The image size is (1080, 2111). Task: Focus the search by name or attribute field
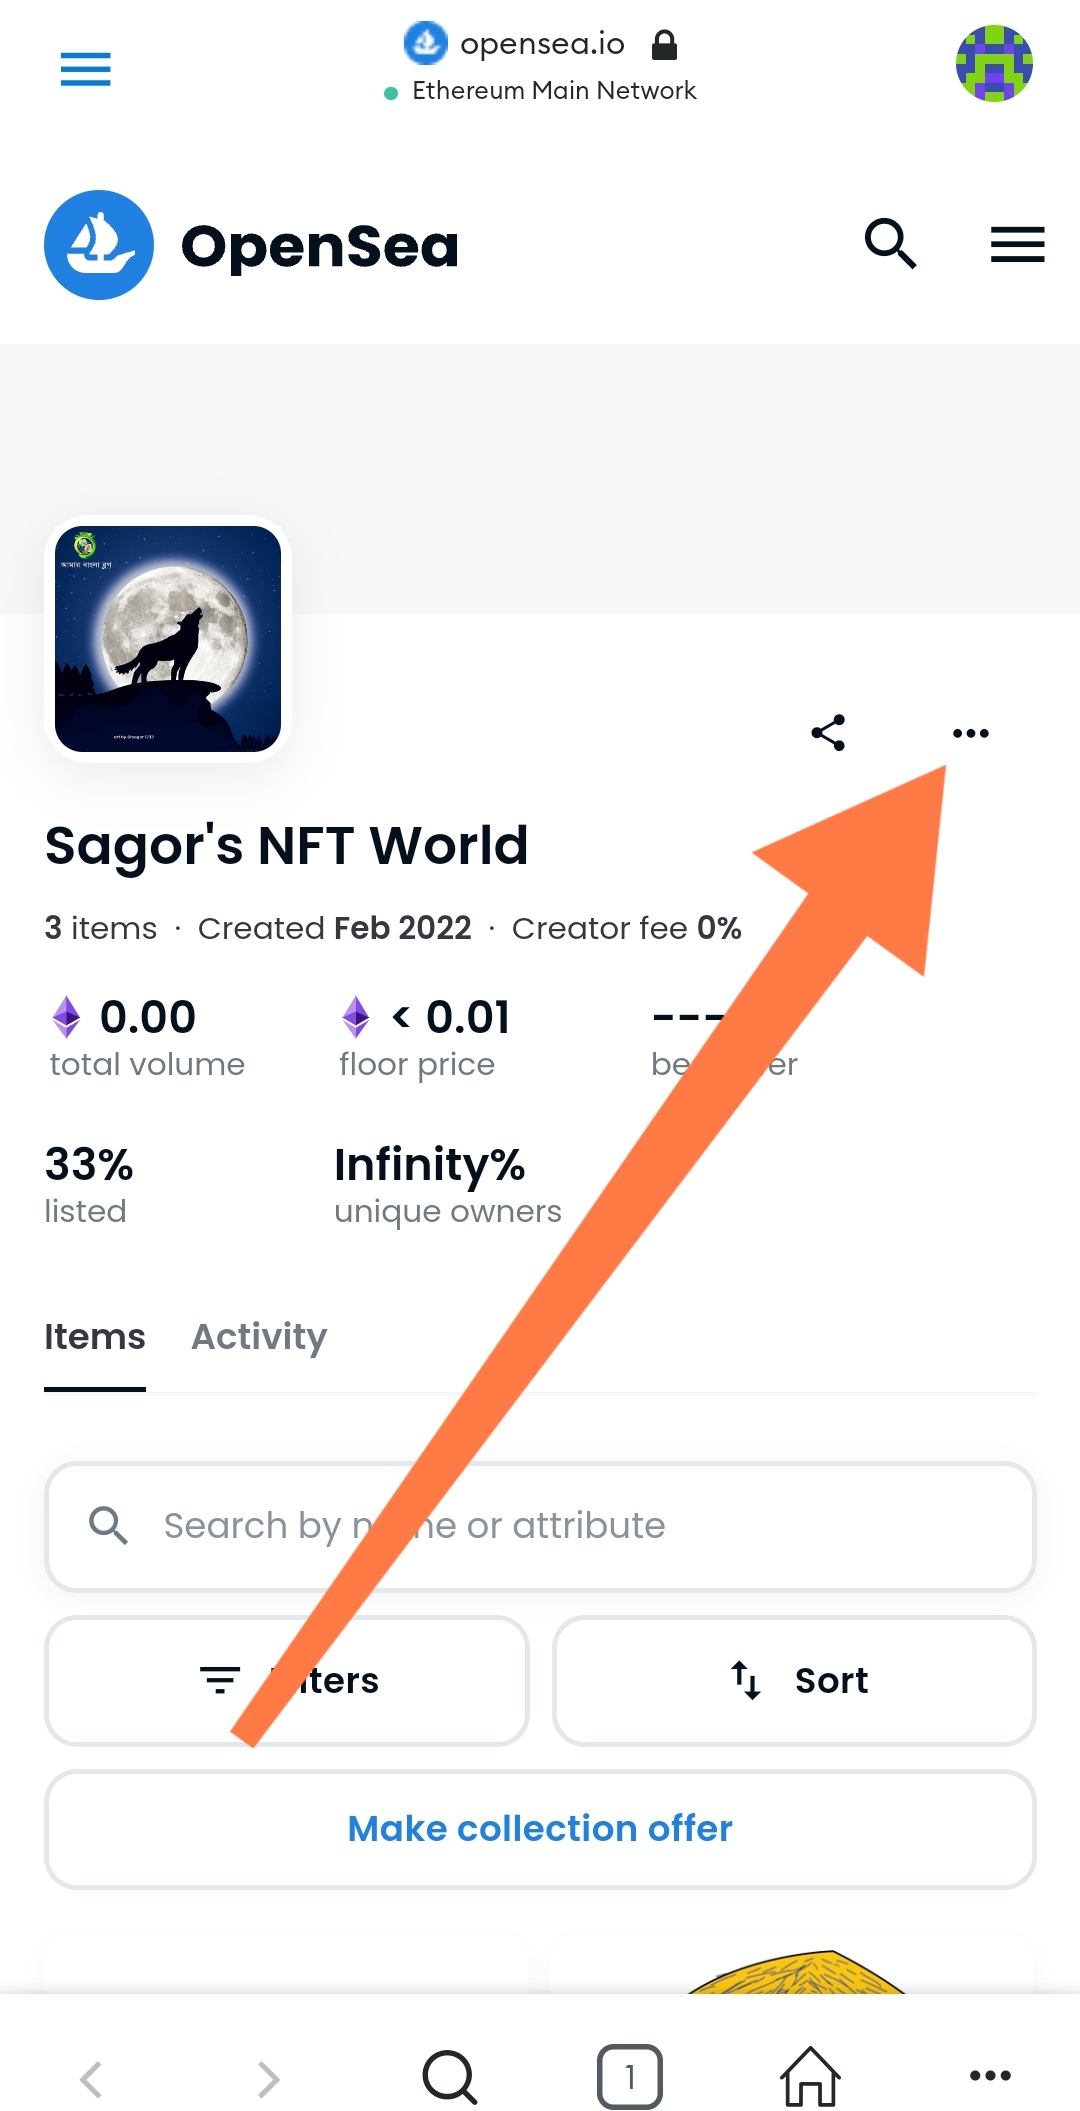(x=540, y=1526)
